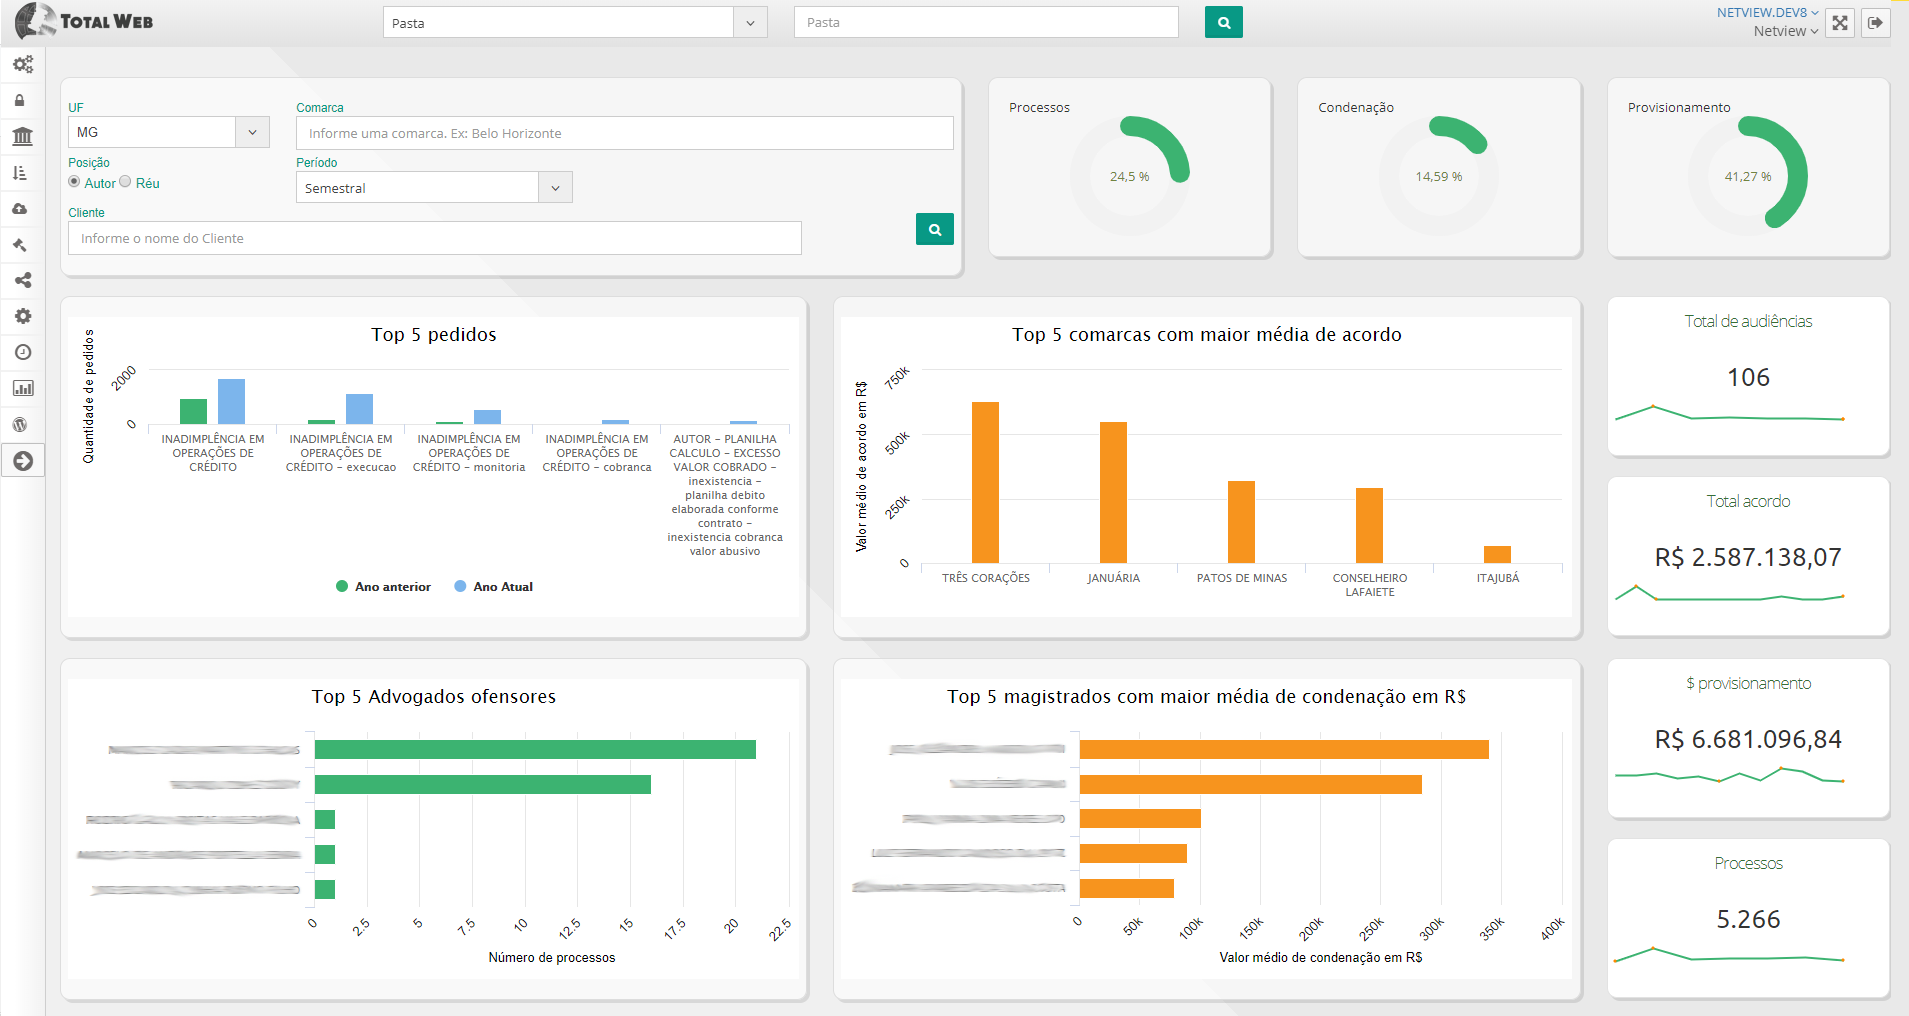Select the Autor radio button
This screenshot has width=1909, height=1016.
pos(74,182)
